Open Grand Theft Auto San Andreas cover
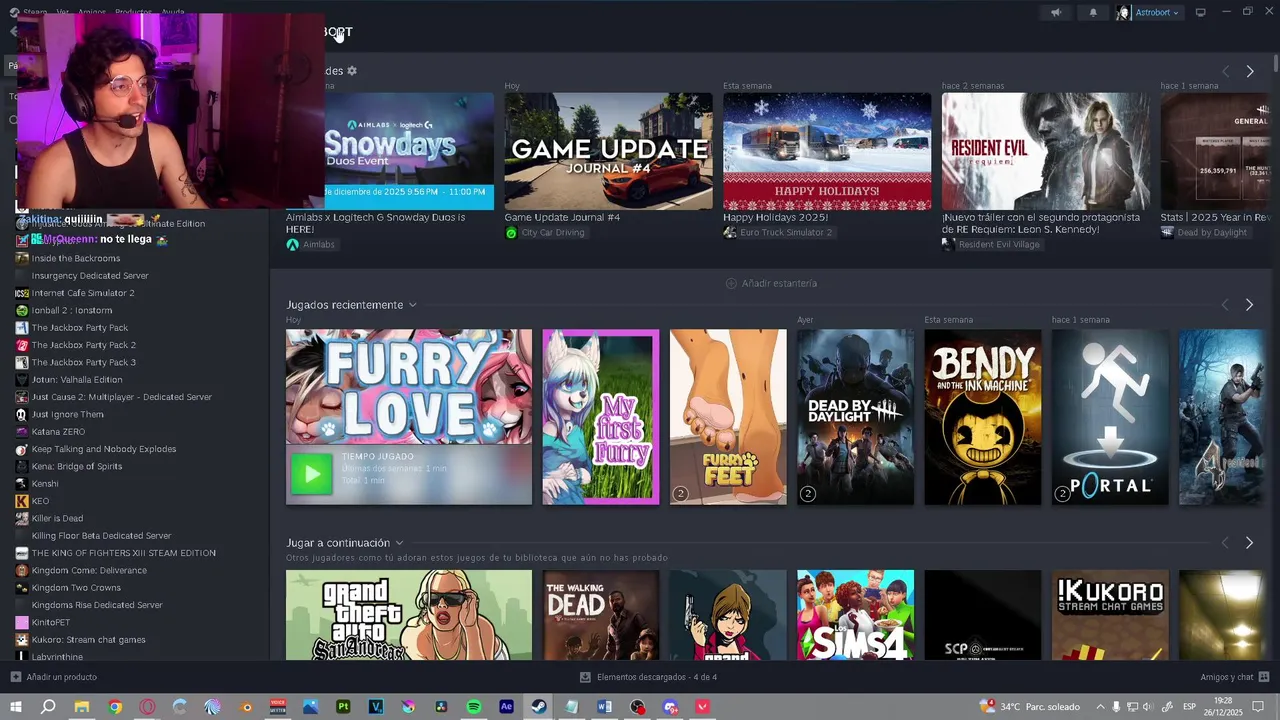The width and height of the screenshot is (1280, 720). click(409, 615)
